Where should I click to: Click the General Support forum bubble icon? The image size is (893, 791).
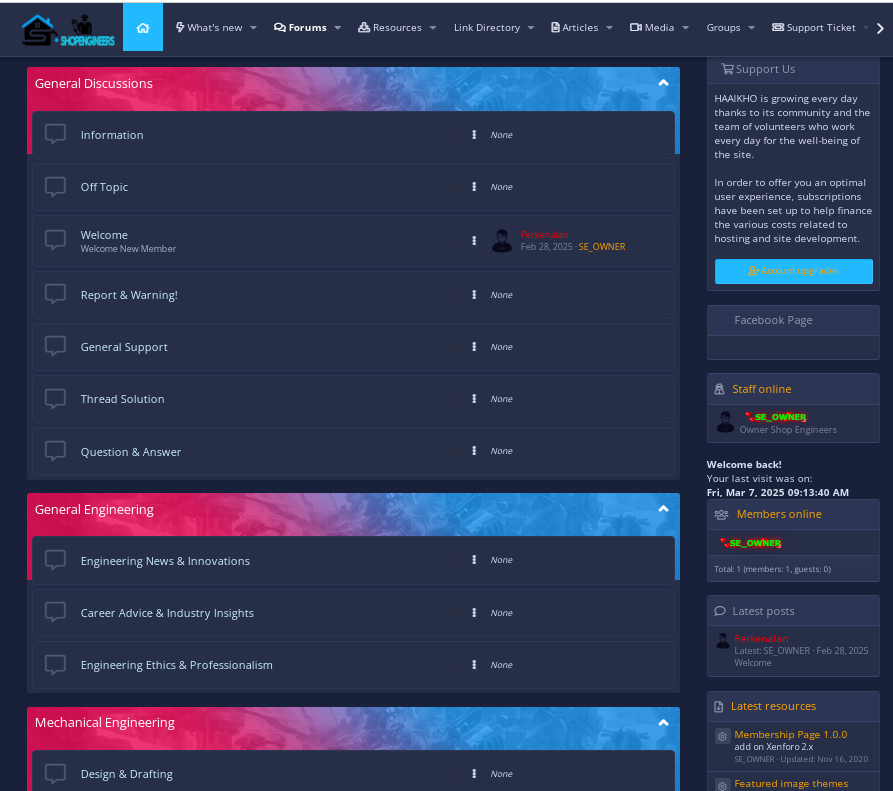pos(55,346)
